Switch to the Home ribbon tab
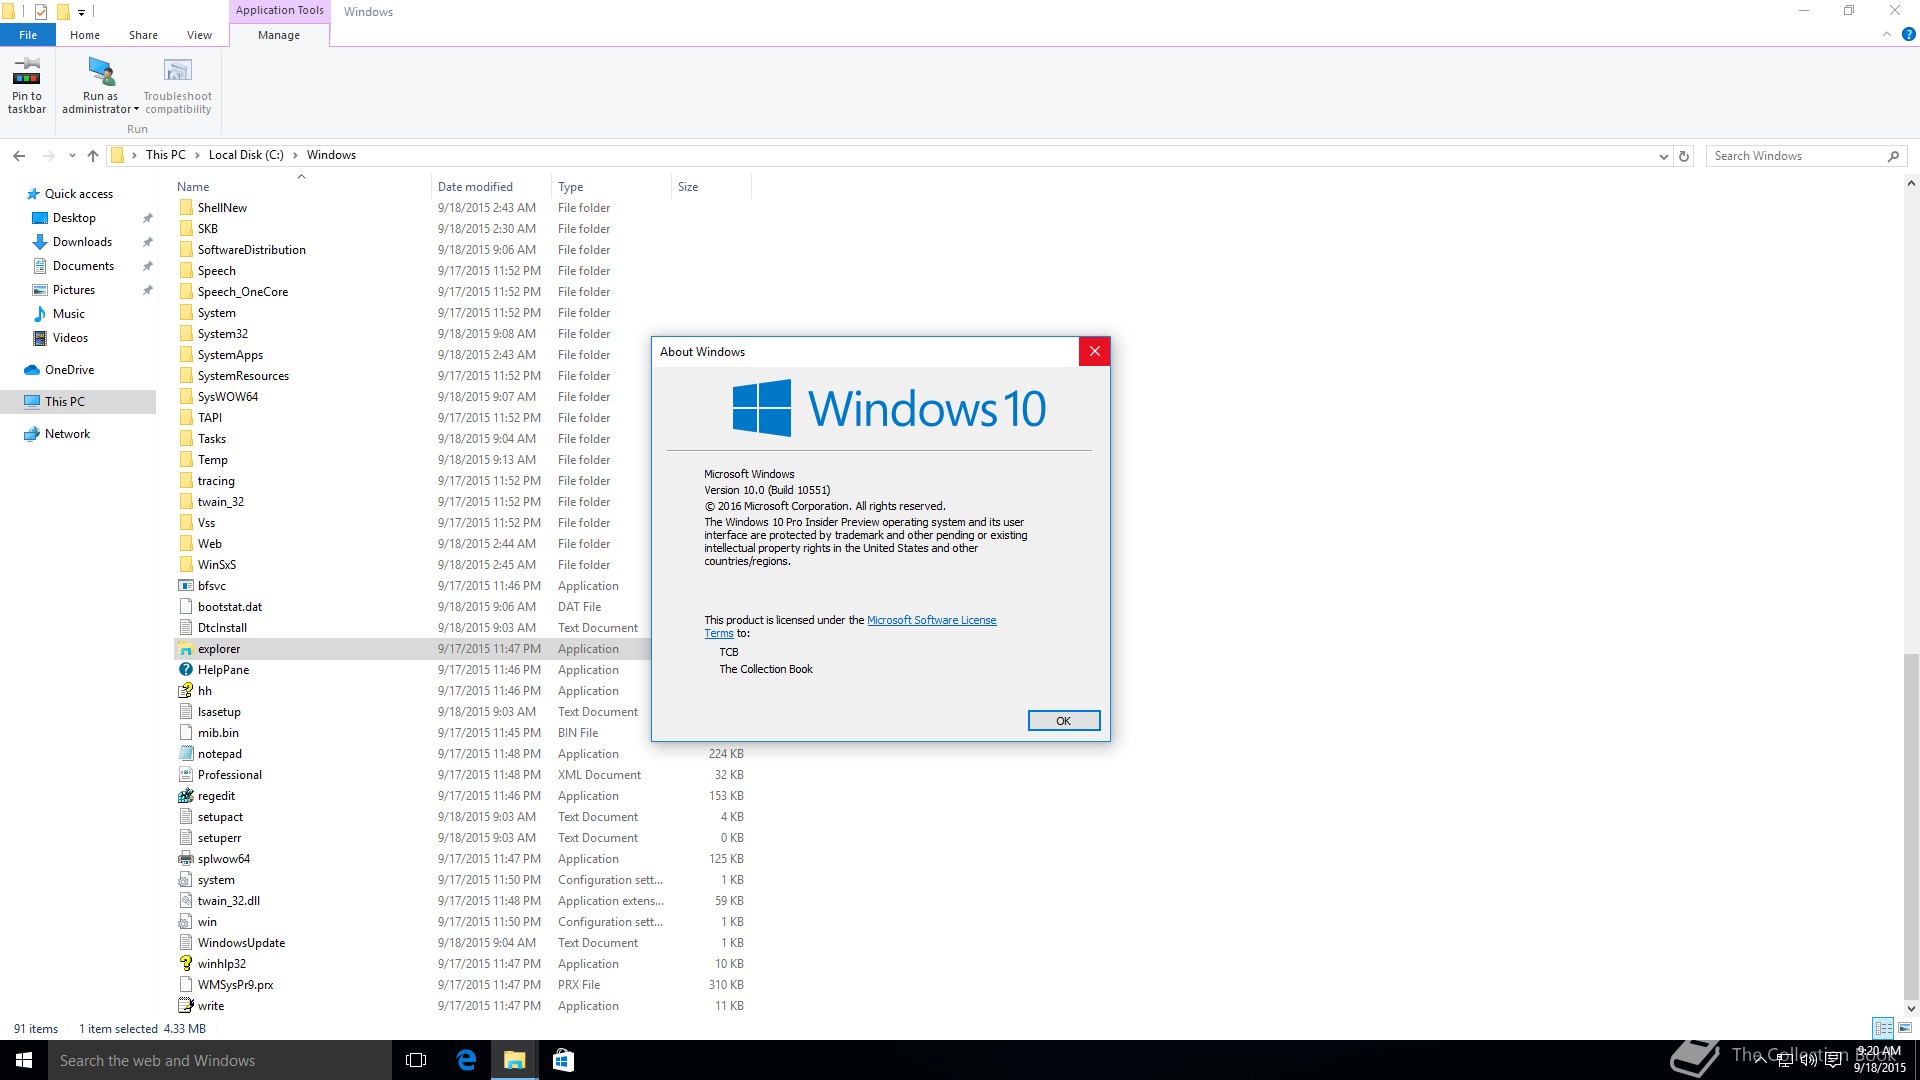Image resolution: width=1920 pixels, height=1080 pixels. click(x=85, y=35)
